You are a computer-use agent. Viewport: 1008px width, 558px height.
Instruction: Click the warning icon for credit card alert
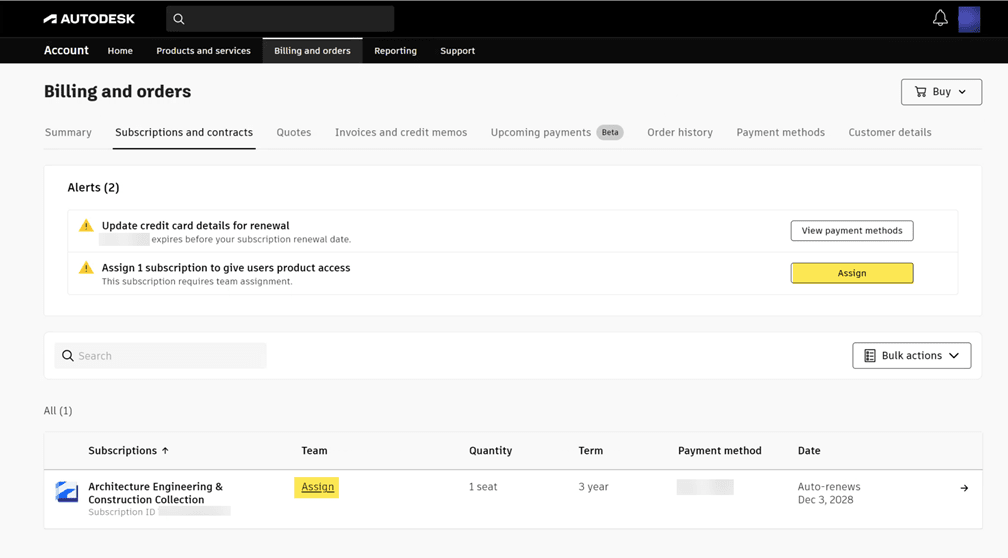[86, 226]
